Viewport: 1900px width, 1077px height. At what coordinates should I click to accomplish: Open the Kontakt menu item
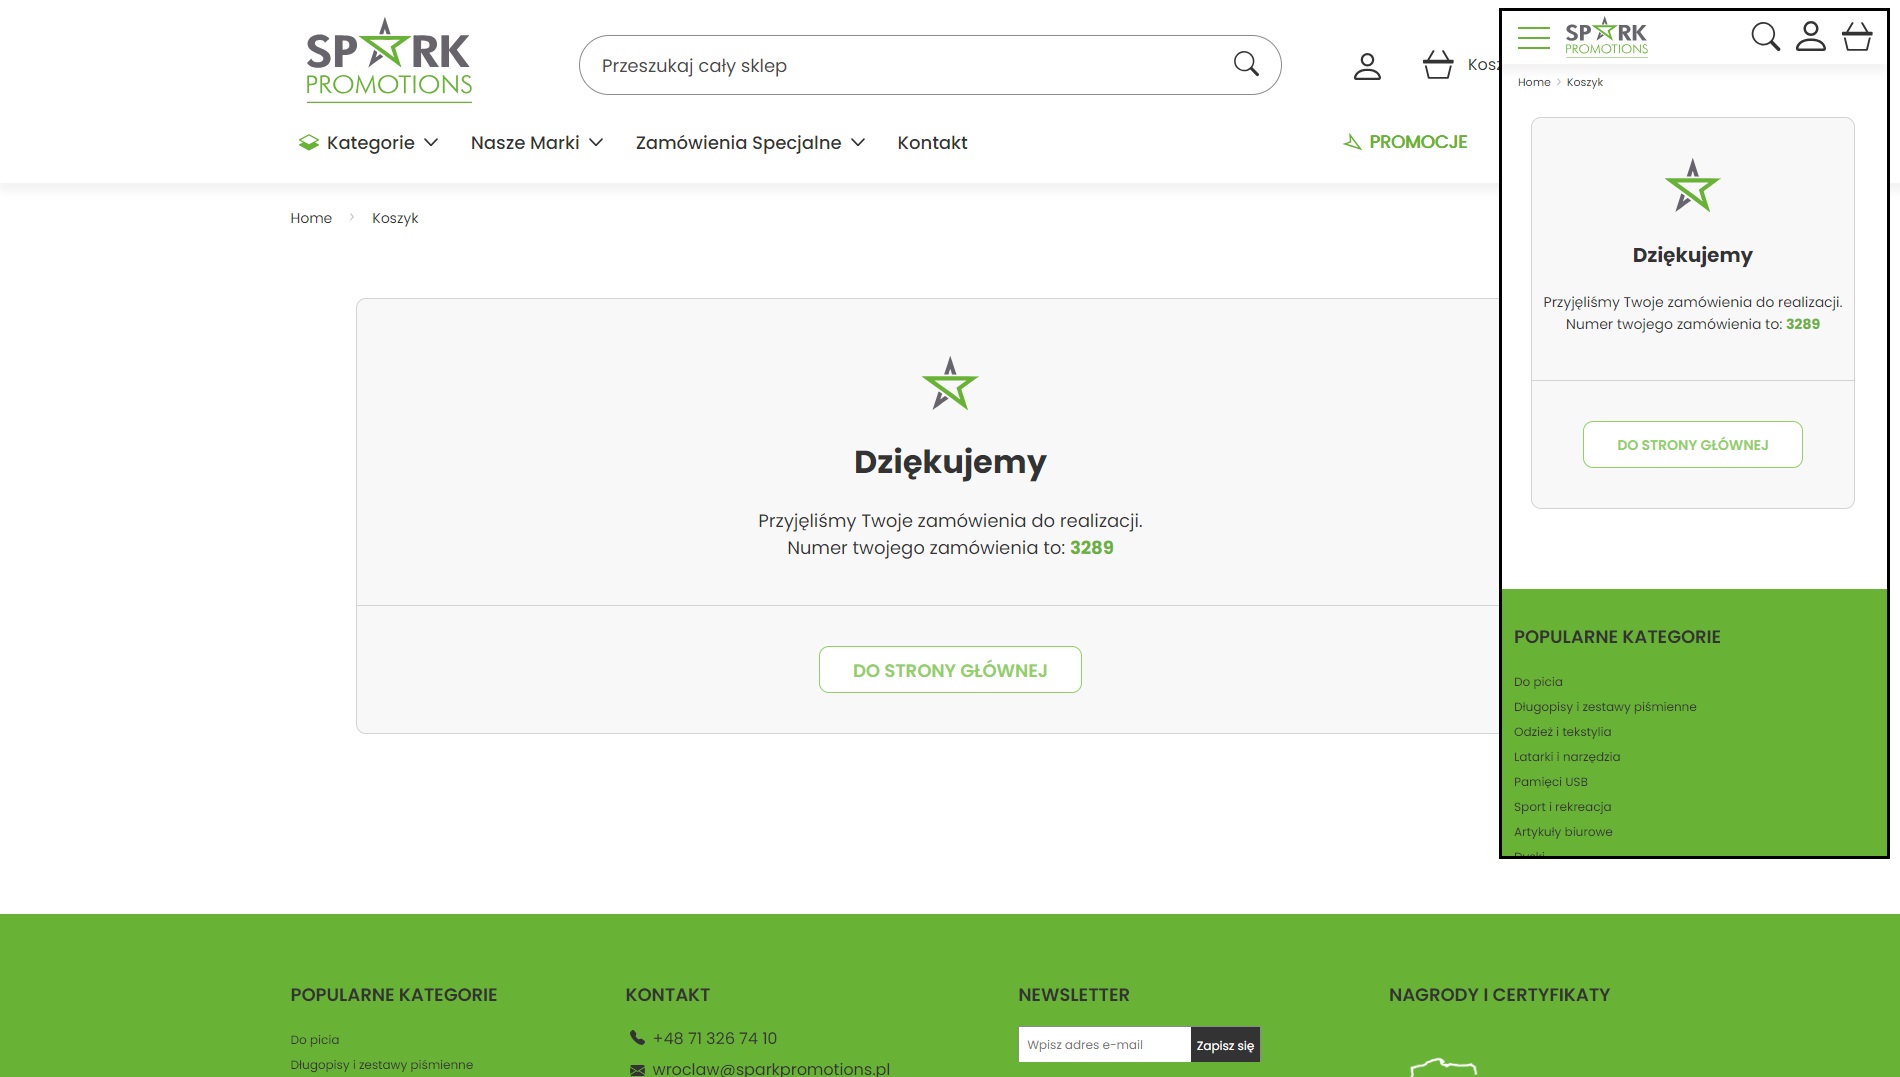click(x=932, y=142)
